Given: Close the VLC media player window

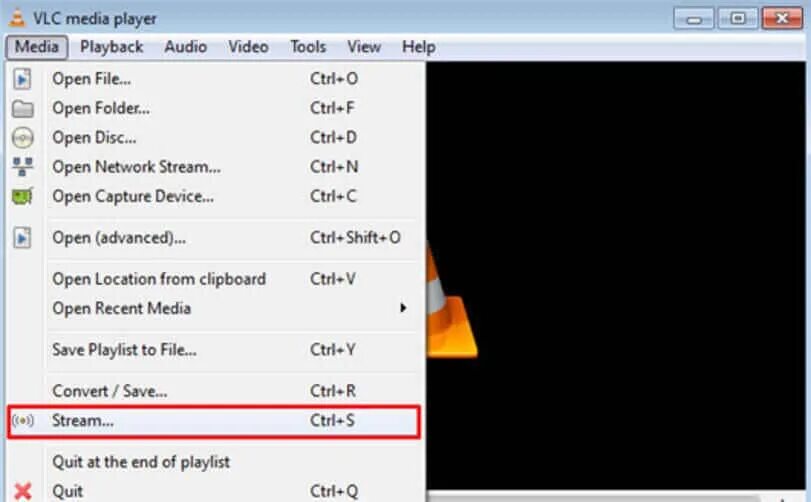Looking at the screenshot, I should click(x=783, y=19).
